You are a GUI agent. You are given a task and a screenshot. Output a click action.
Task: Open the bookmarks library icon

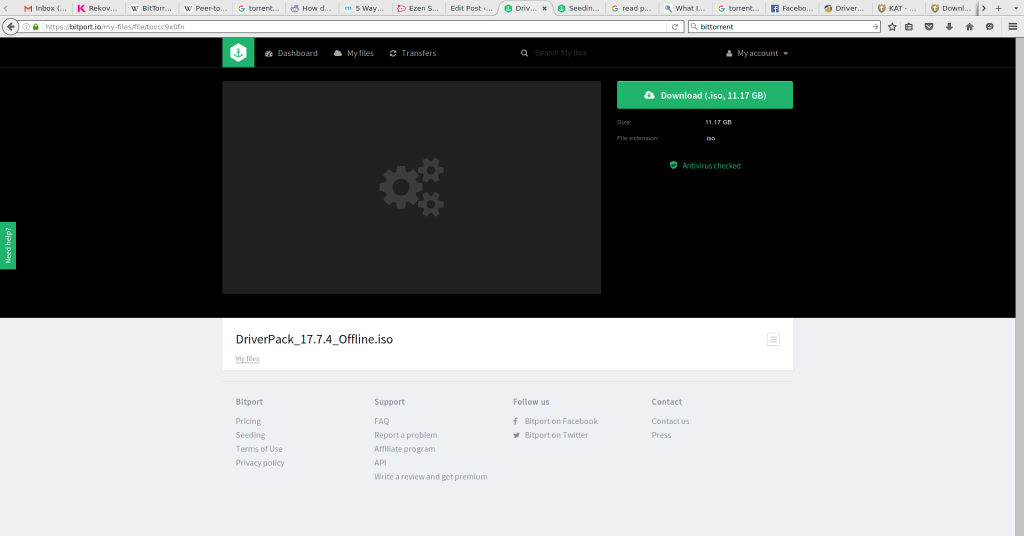(x=909, y=27)
